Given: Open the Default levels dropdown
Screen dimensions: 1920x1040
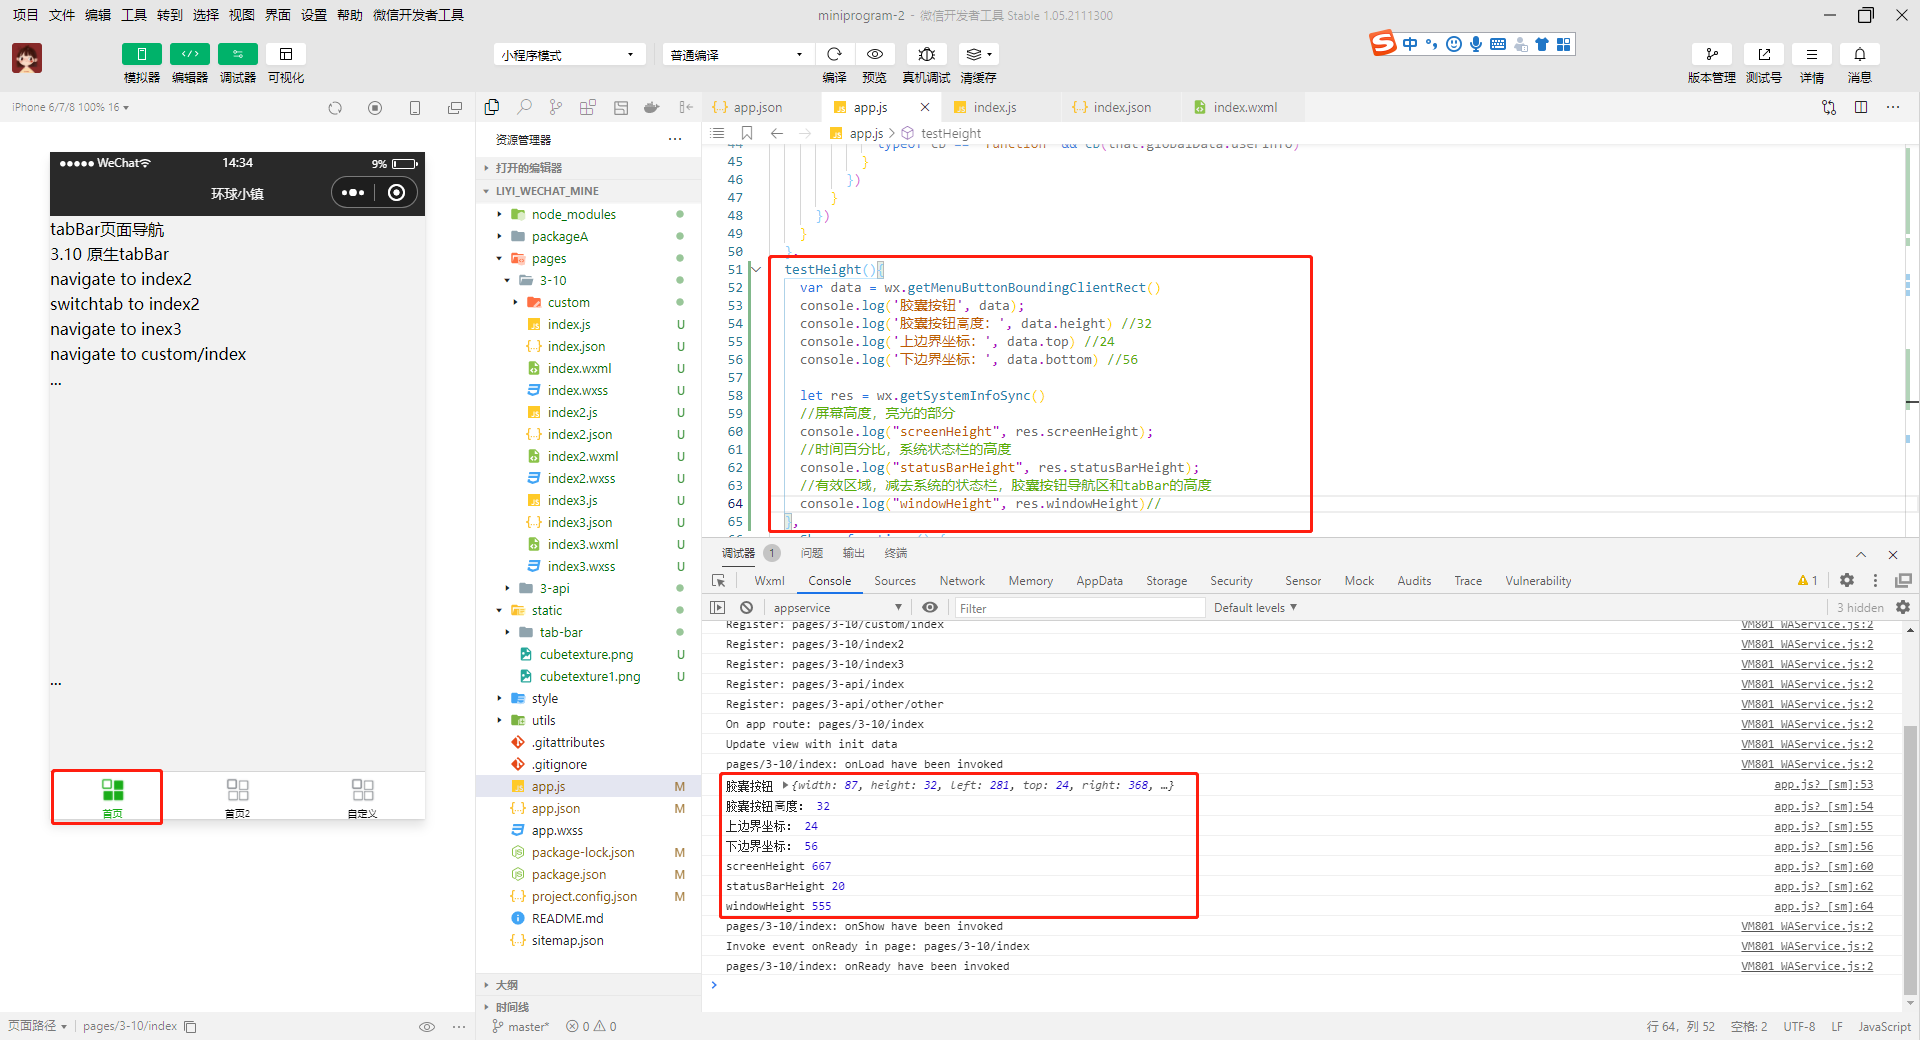Looking at the screenshot, I should [x=1255, y=608].
